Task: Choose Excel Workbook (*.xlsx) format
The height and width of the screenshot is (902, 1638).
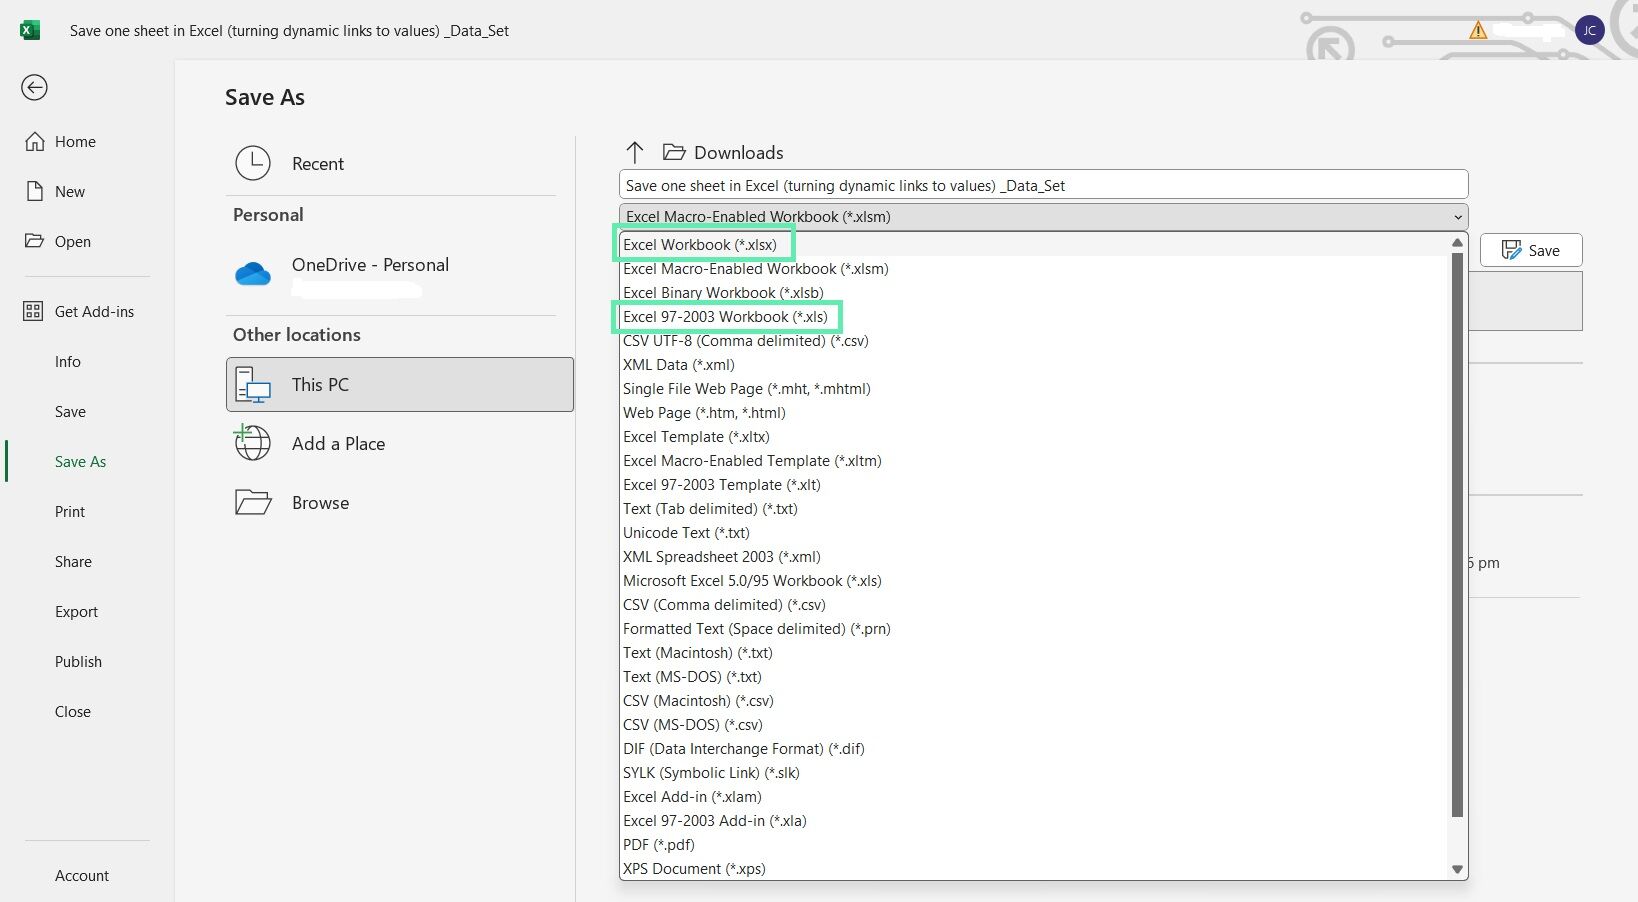Action: pyautogui.click(x=1034, y=244)
